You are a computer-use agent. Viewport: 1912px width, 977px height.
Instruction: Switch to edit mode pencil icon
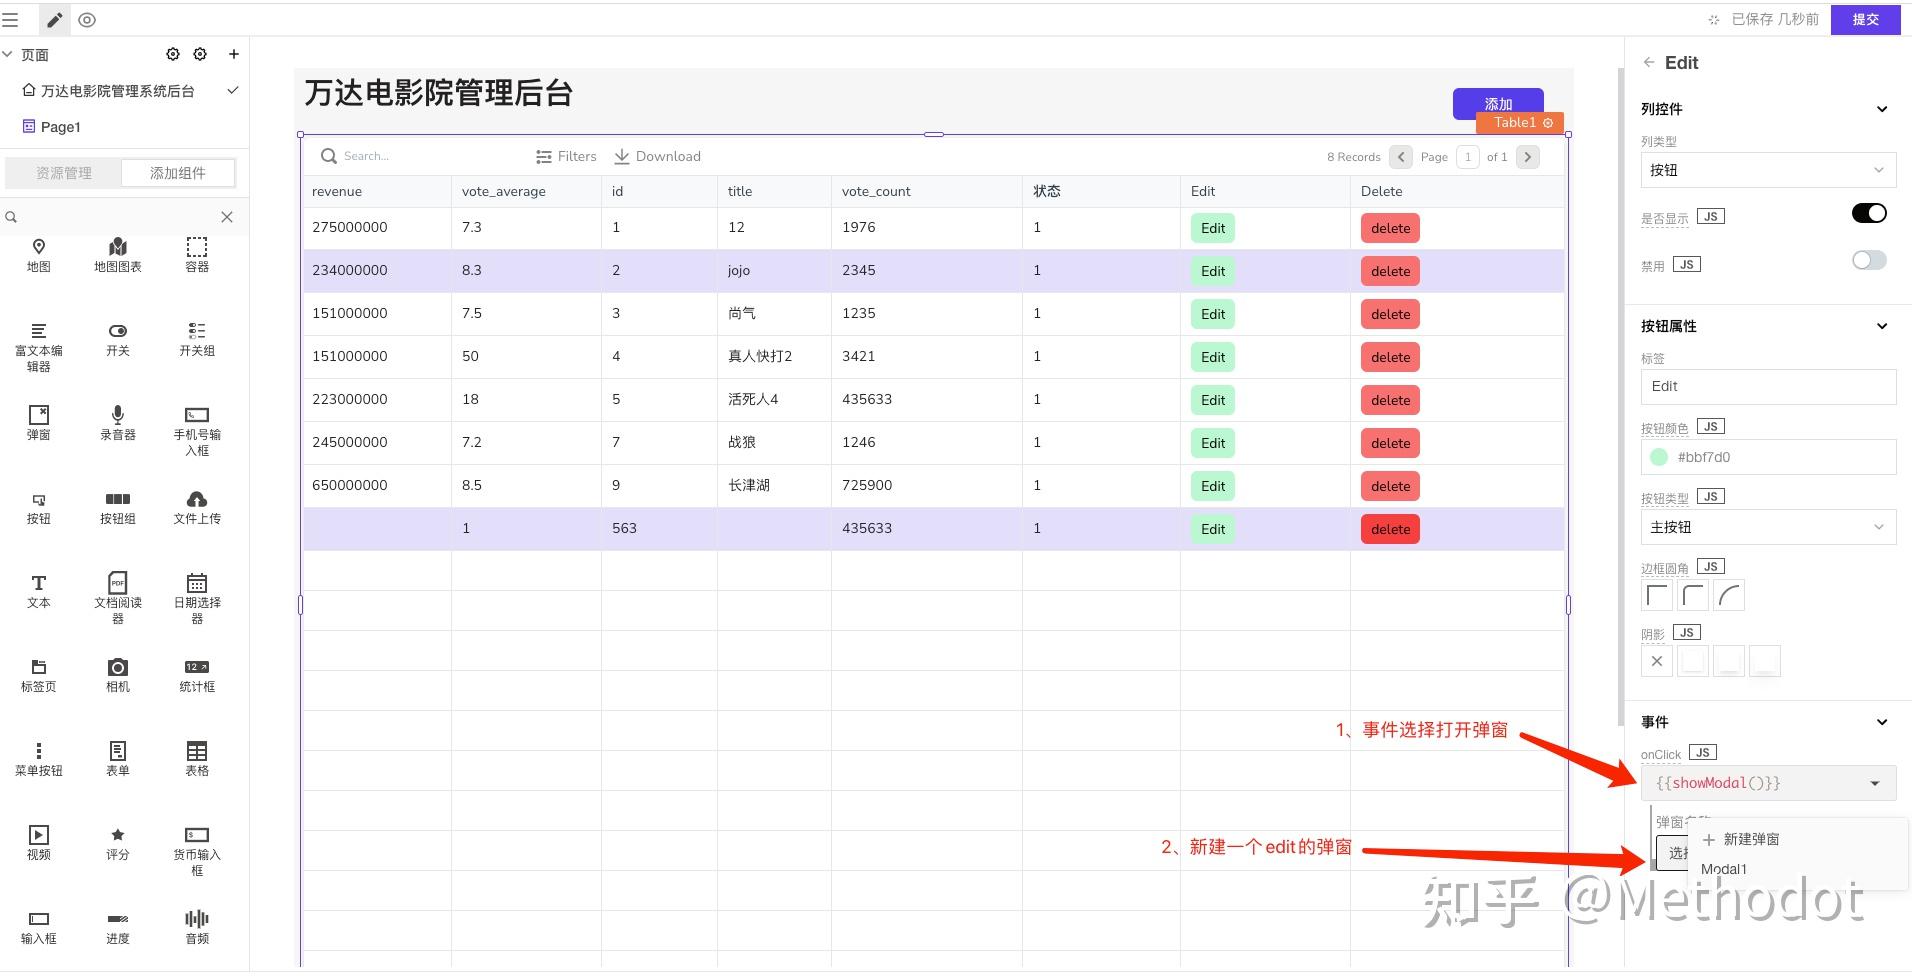54,20
